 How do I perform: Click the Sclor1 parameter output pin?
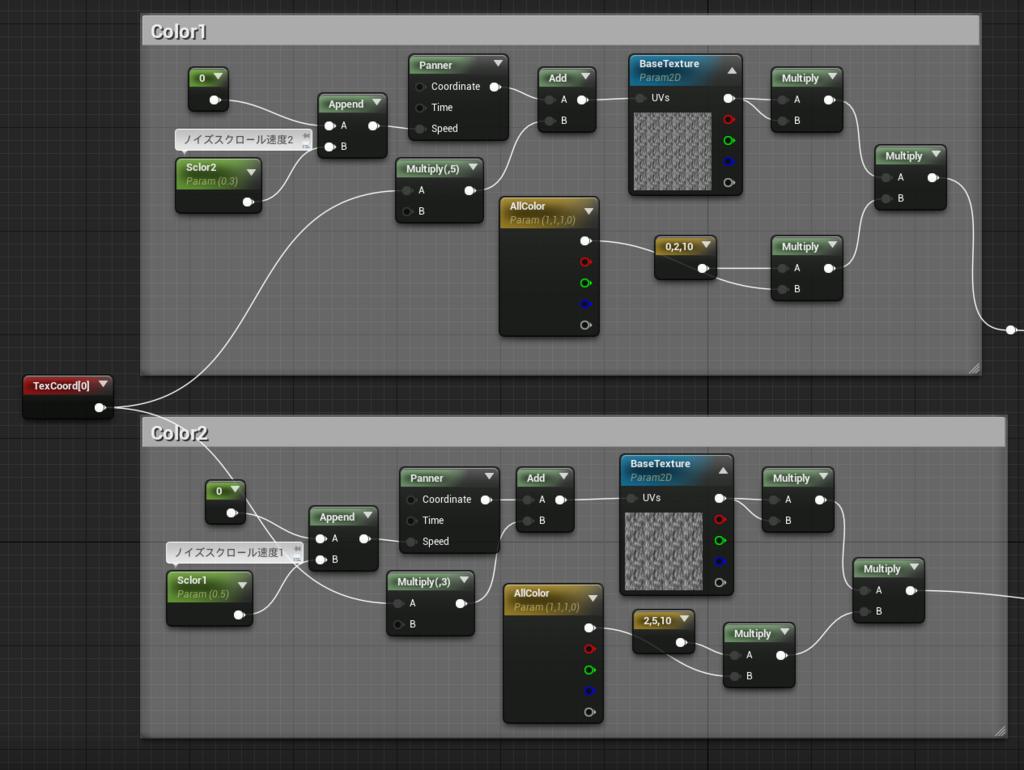click(239, 615)
